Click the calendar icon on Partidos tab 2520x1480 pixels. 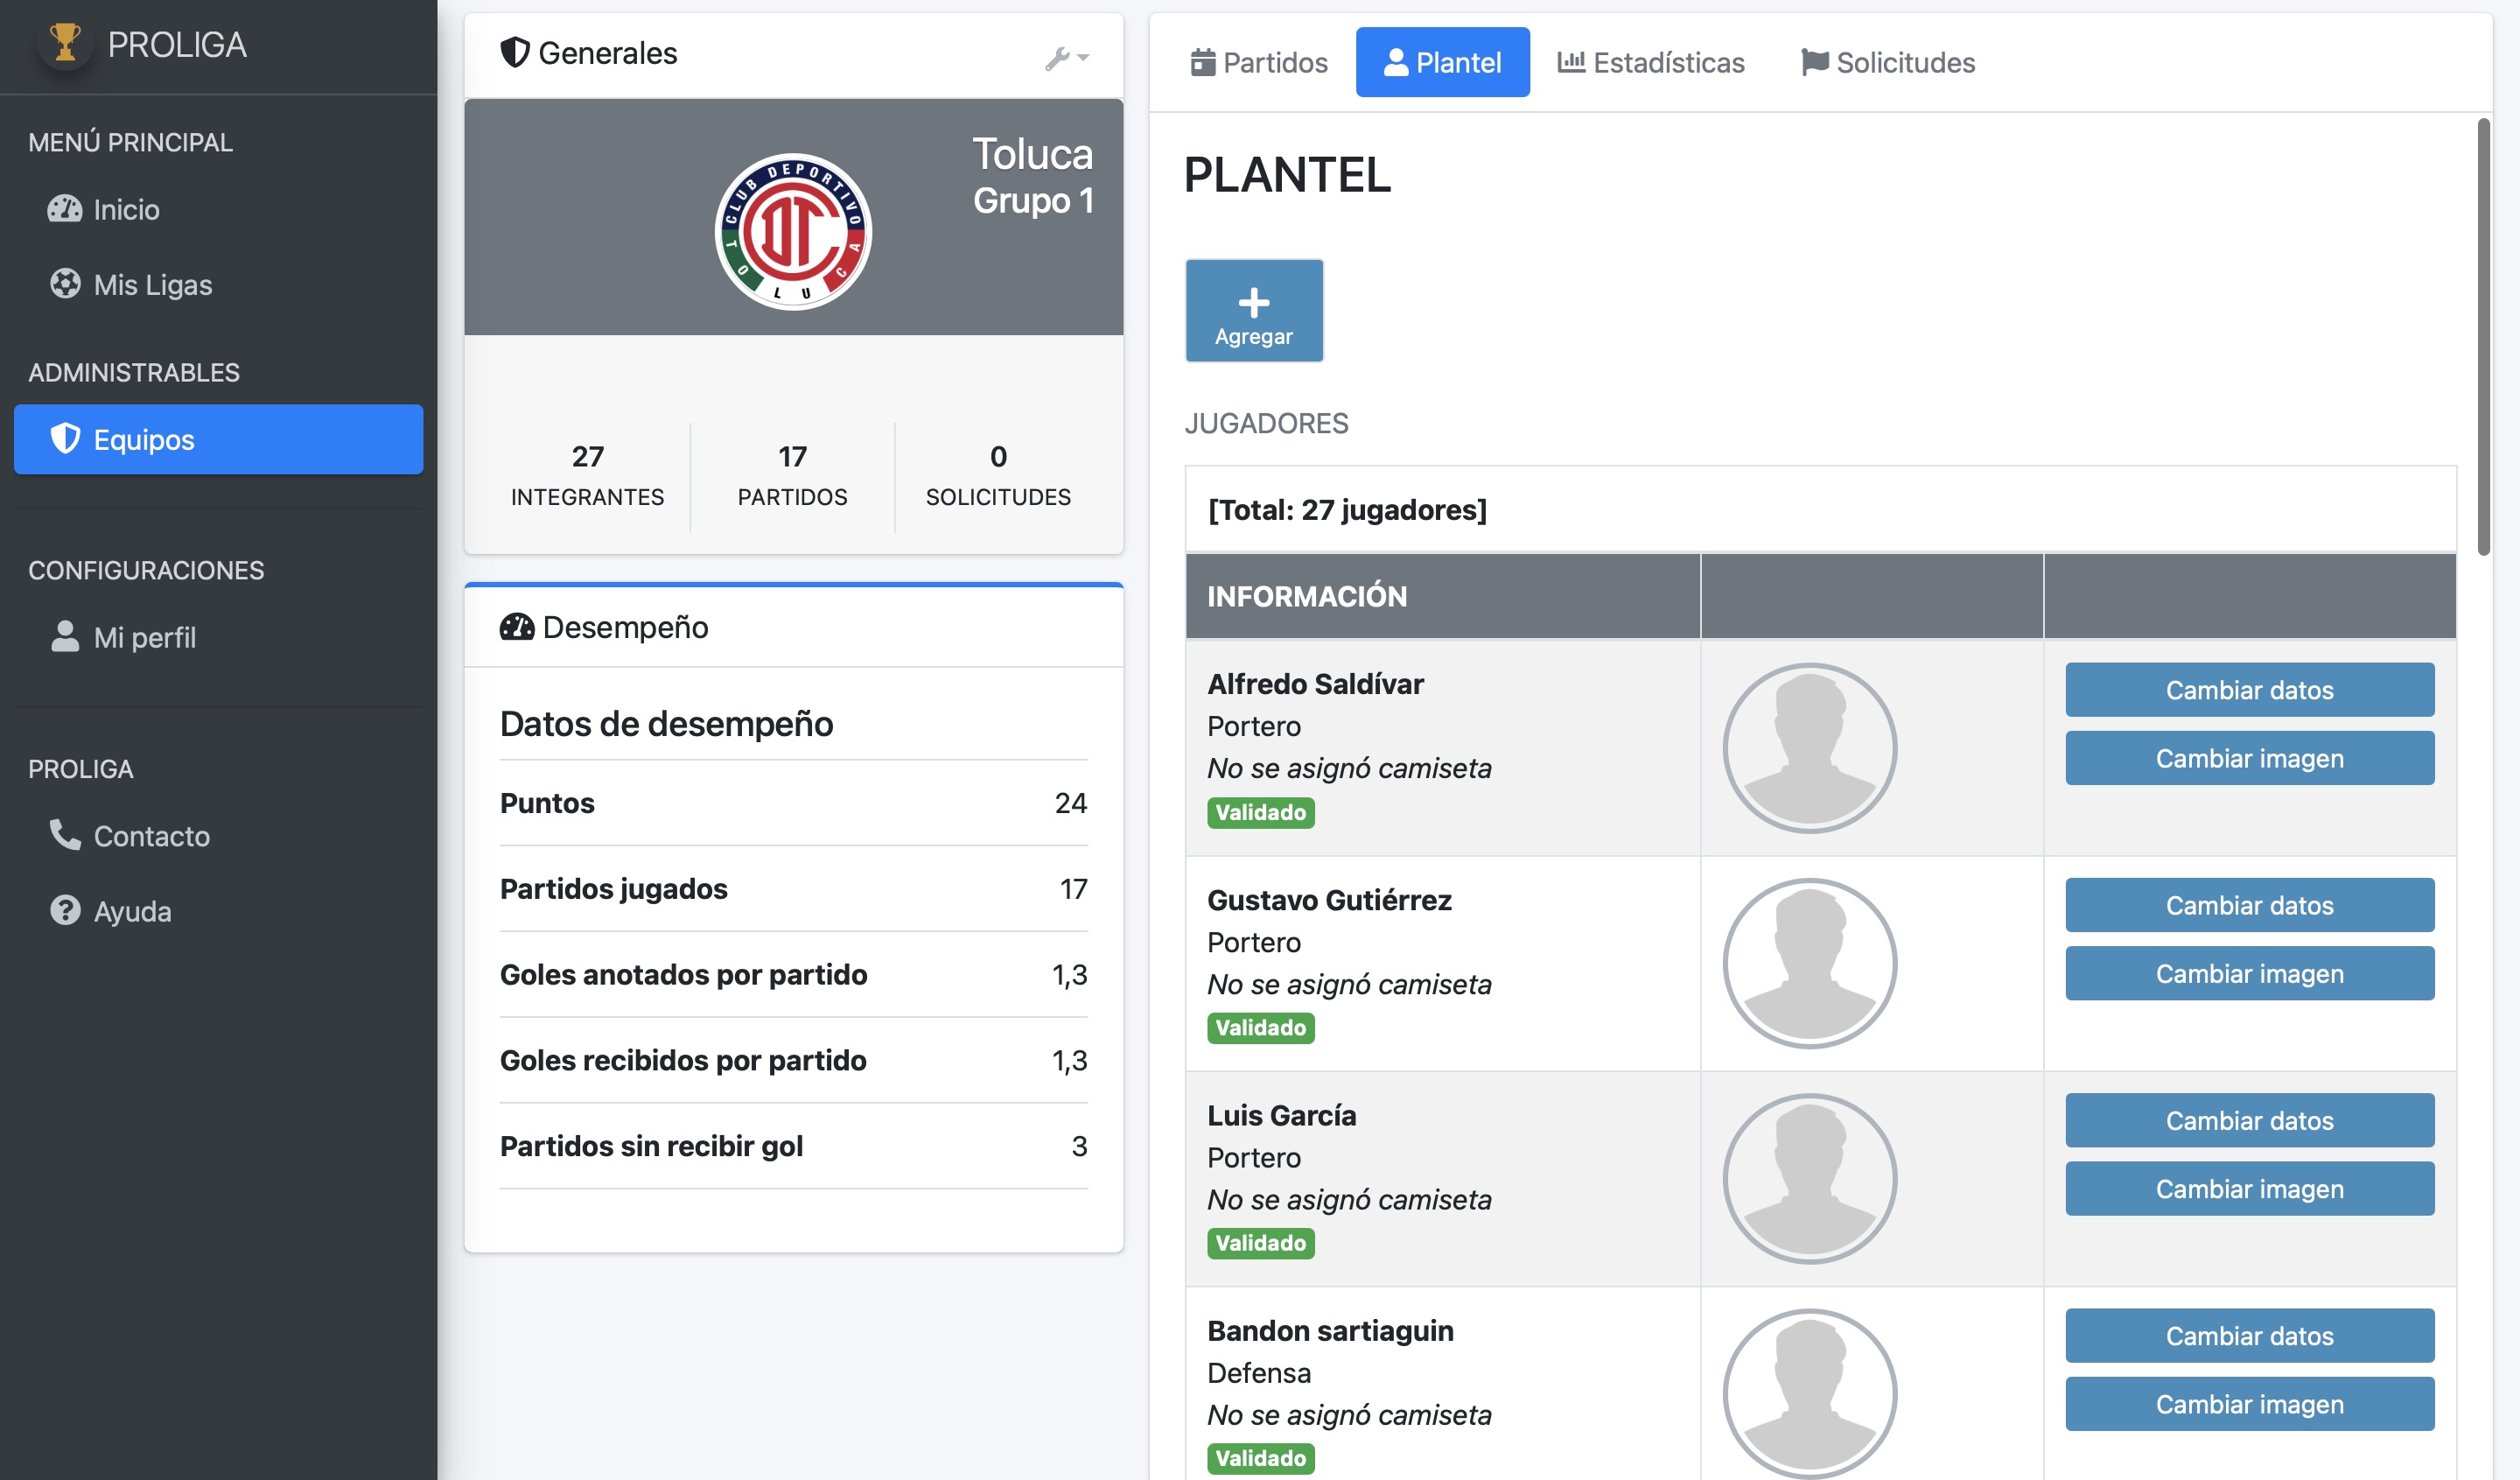point(1203,62)
